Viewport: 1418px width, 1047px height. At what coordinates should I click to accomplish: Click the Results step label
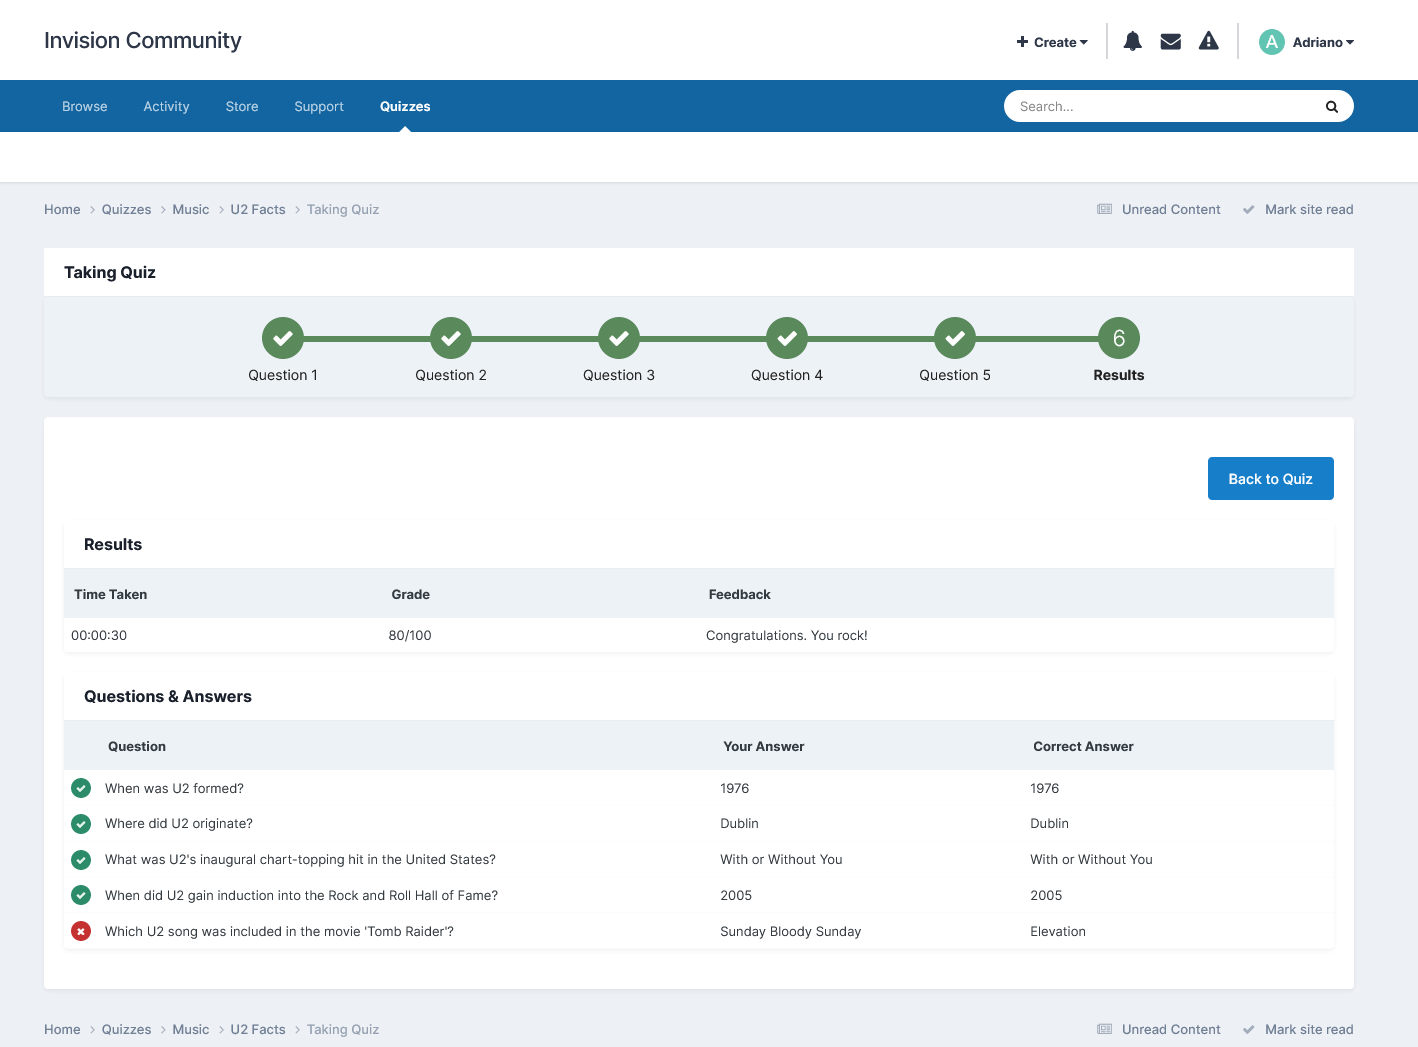[x=1119, y=375]
